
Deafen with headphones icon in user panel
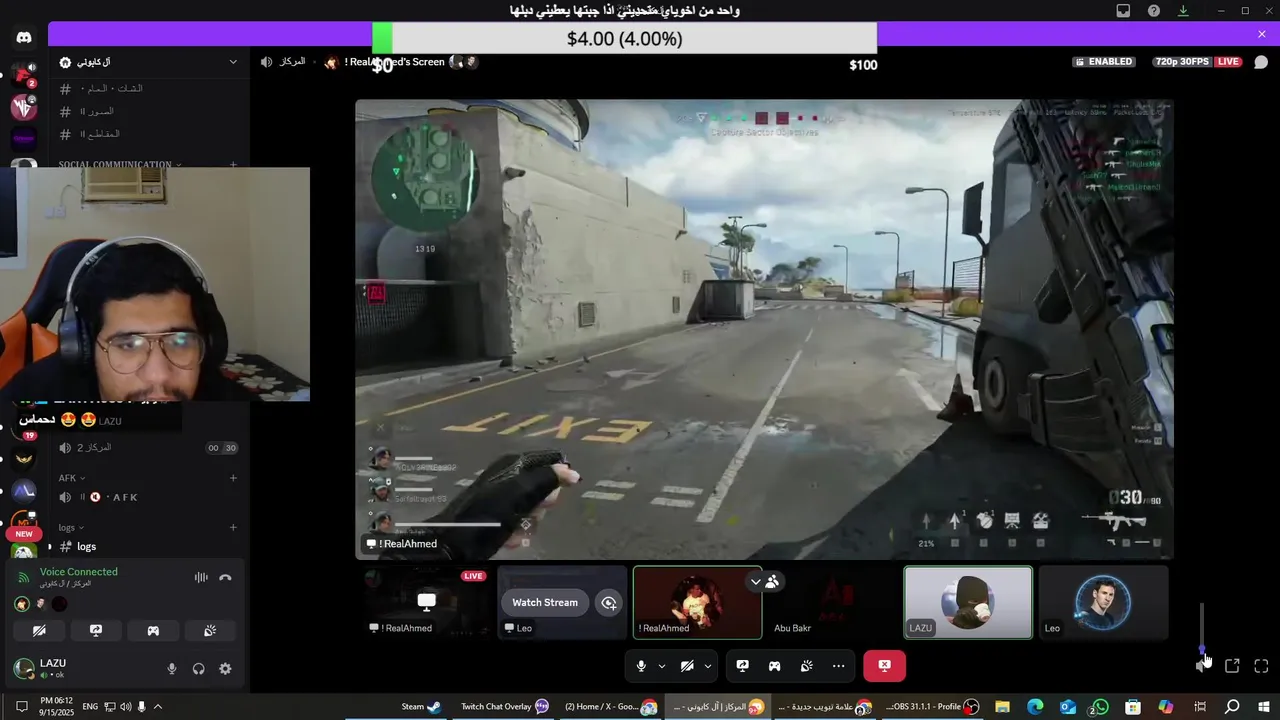[198, 669]
